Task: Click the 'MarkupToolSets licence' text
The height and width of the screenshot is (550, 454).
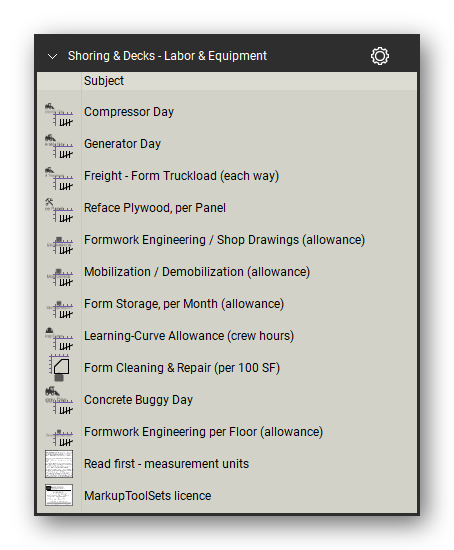Action: (147, 496)
